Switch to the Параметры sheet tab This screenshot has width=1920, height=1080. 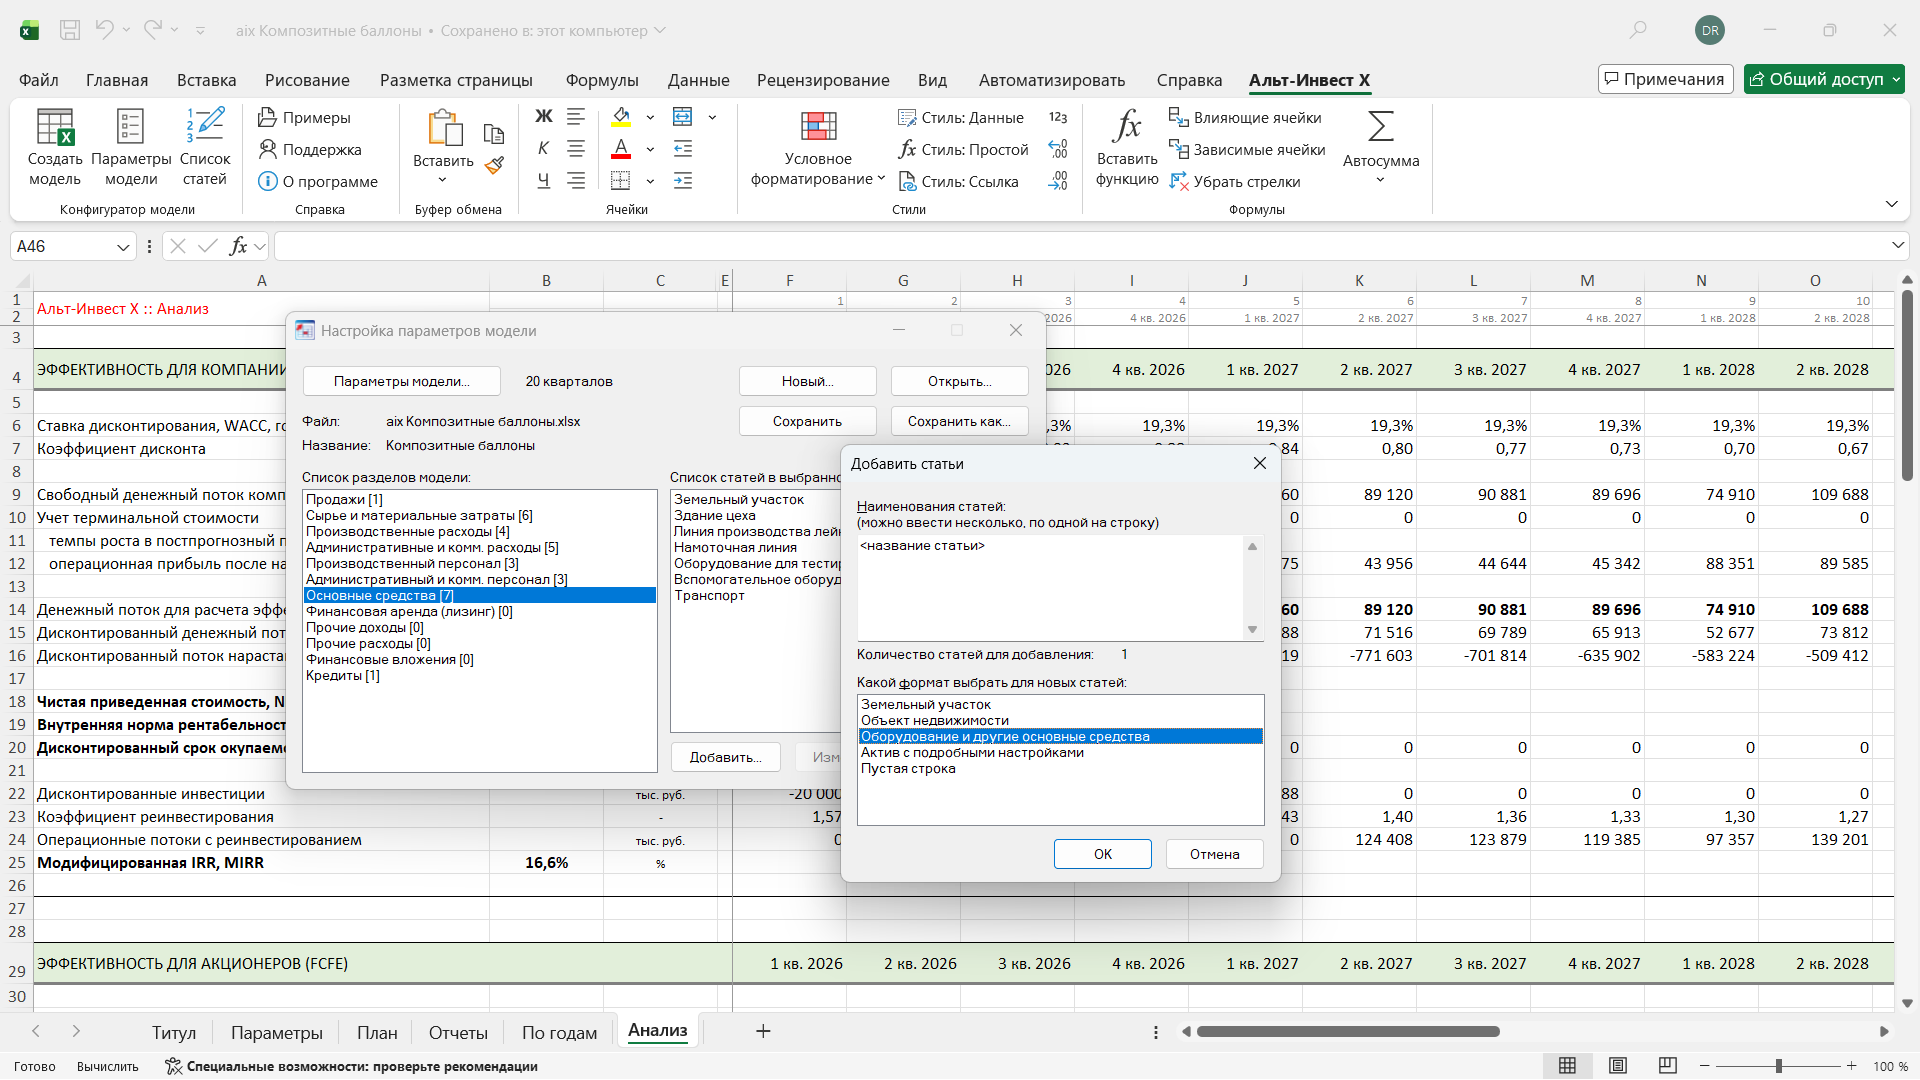pos(276,1033)
